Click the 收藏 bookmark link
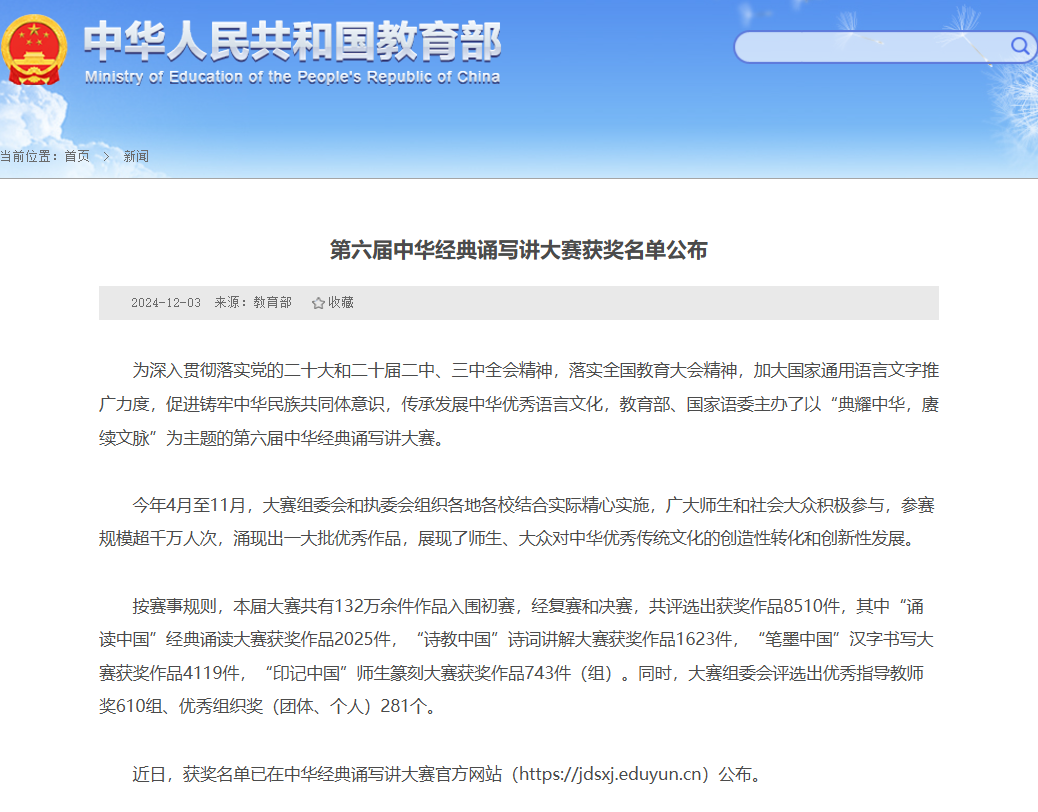 [341, 302]
